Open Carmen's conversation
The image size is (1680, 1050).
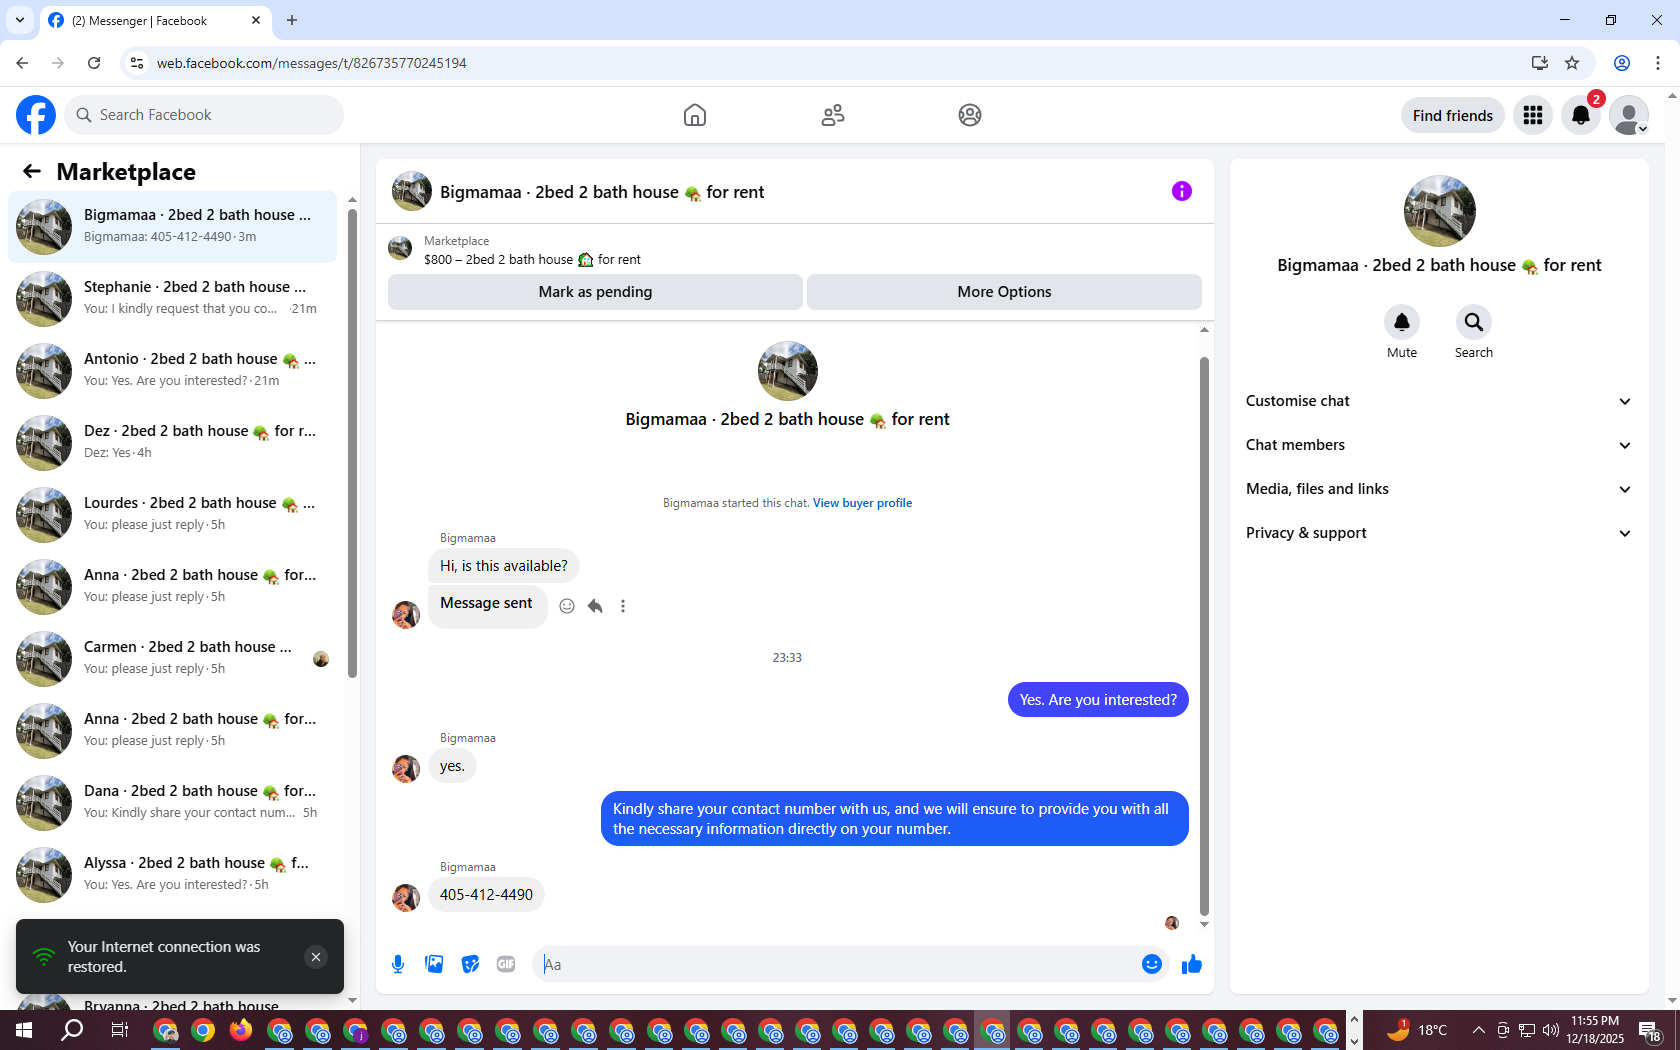(x=172, y=659)
